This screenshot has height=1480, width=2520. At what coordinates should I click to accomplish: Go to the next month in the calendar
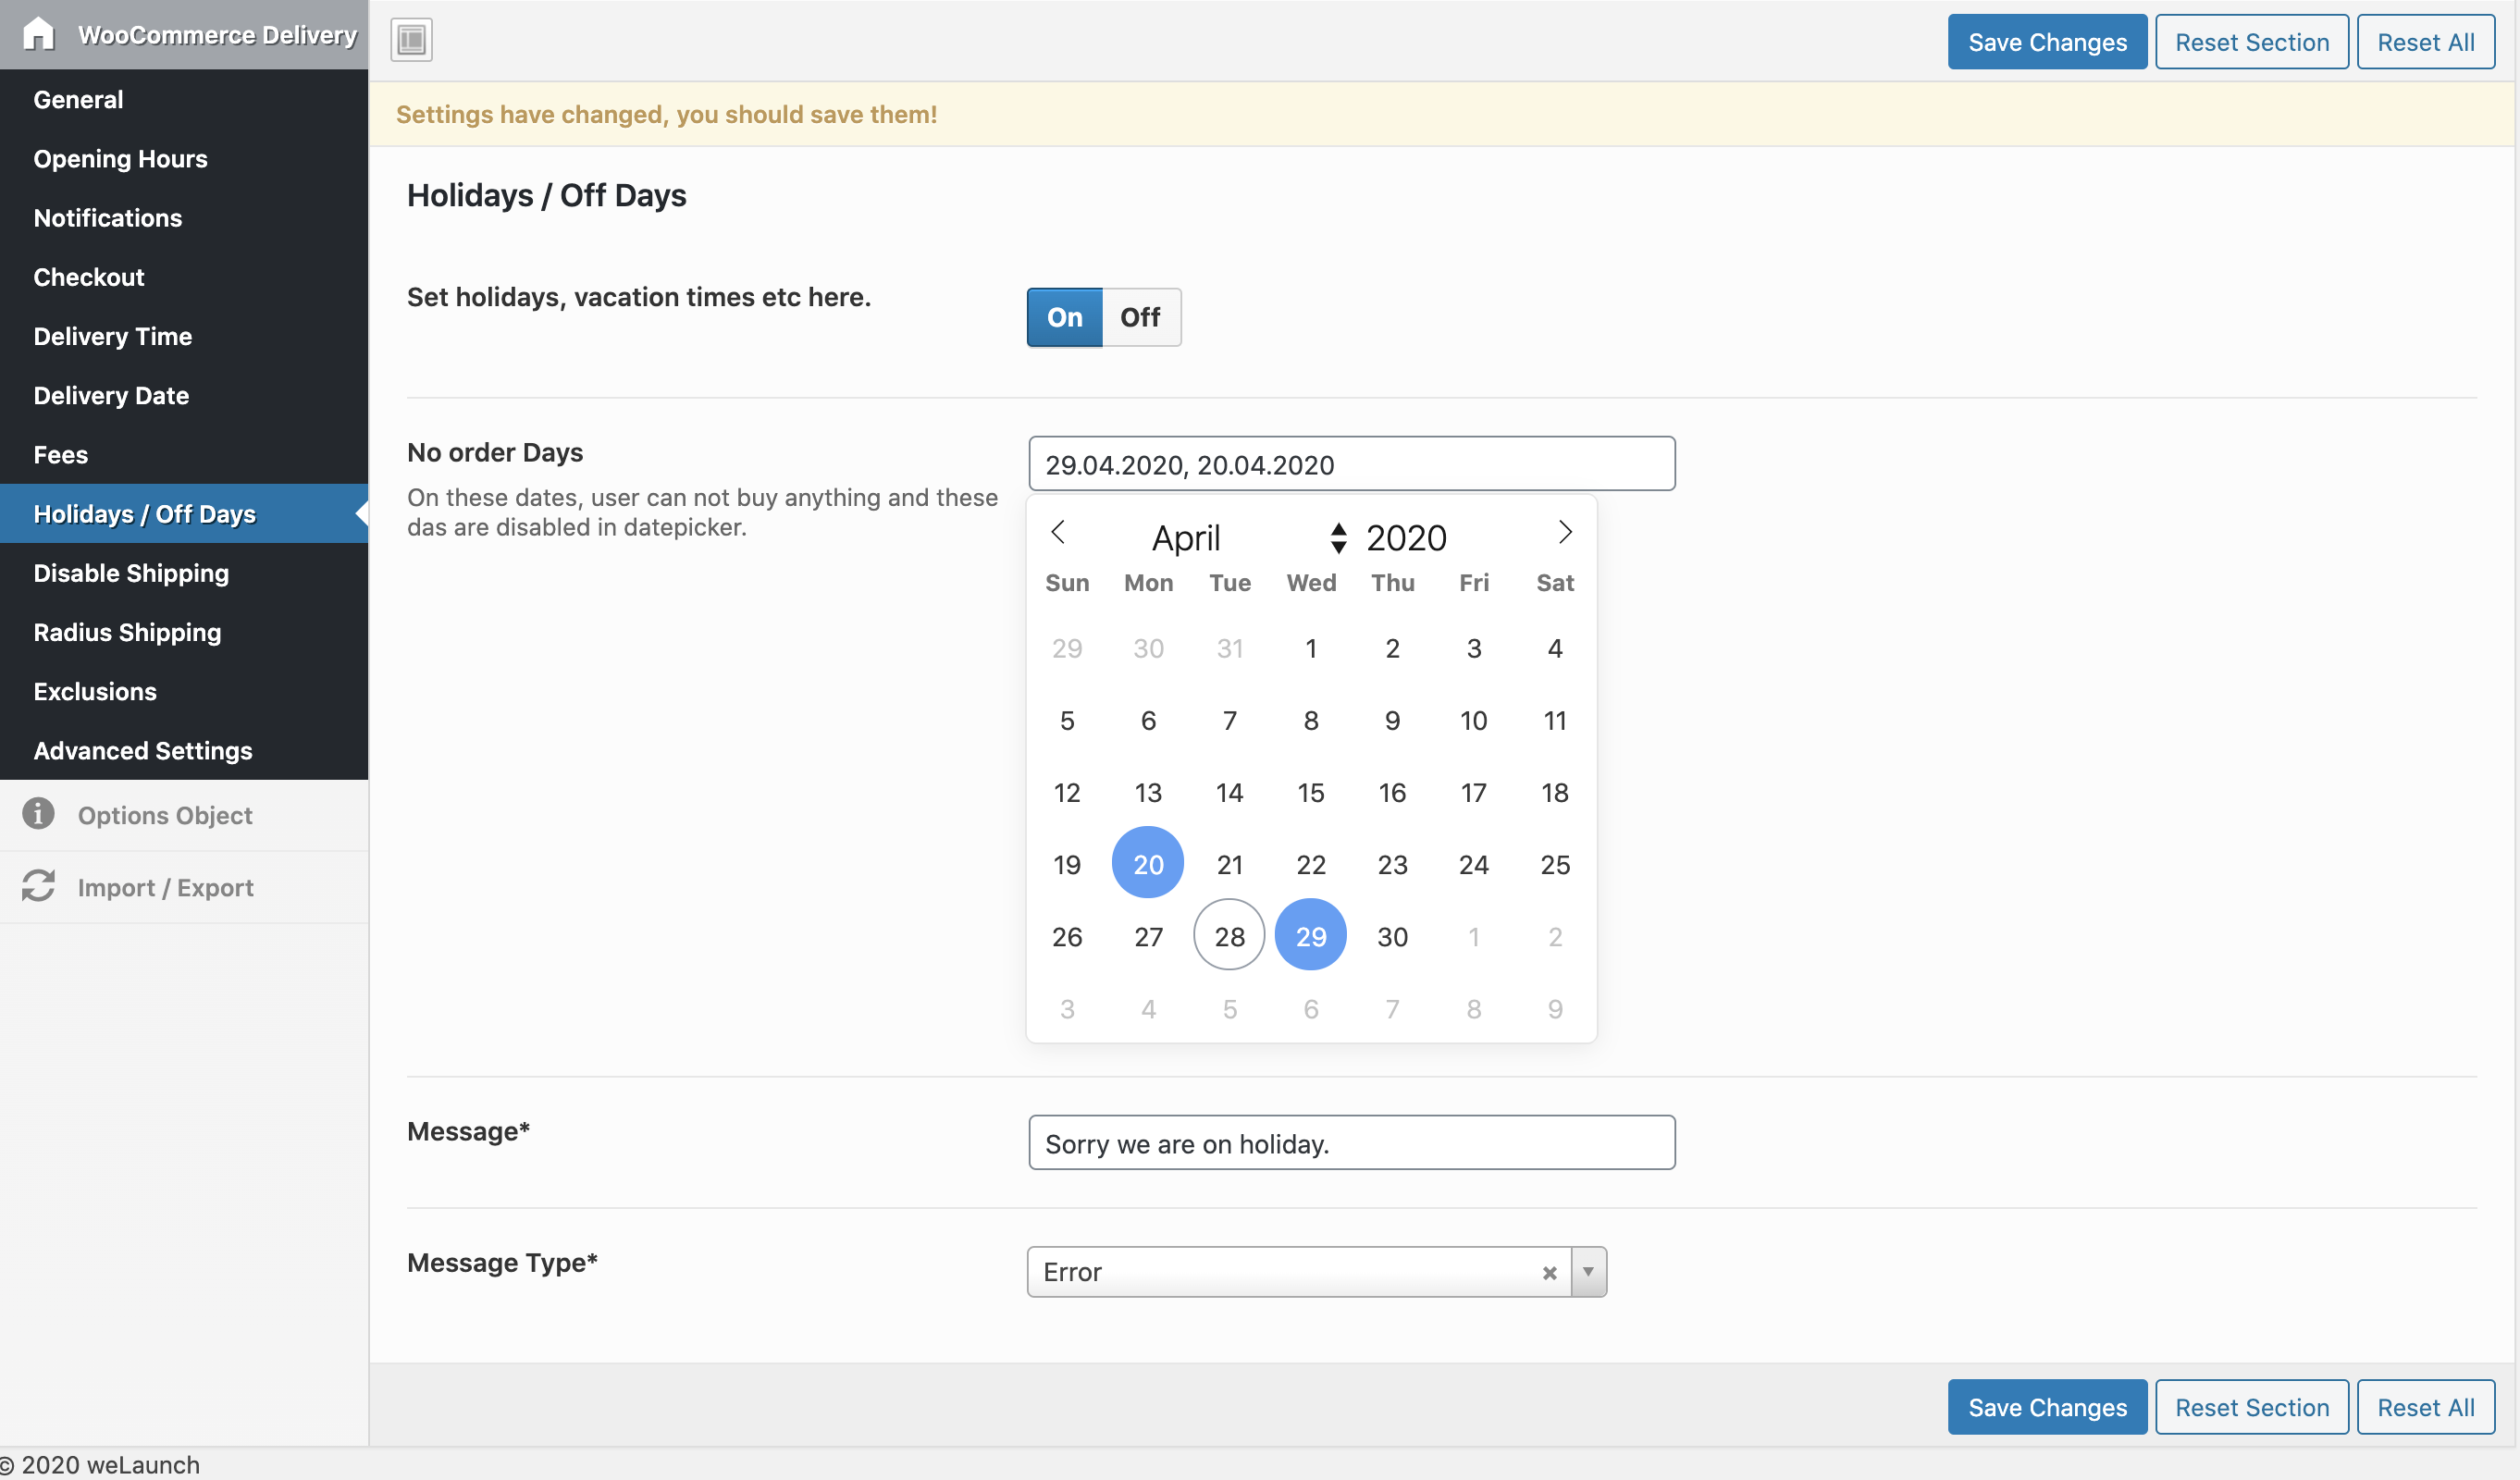coord(1565,532)
